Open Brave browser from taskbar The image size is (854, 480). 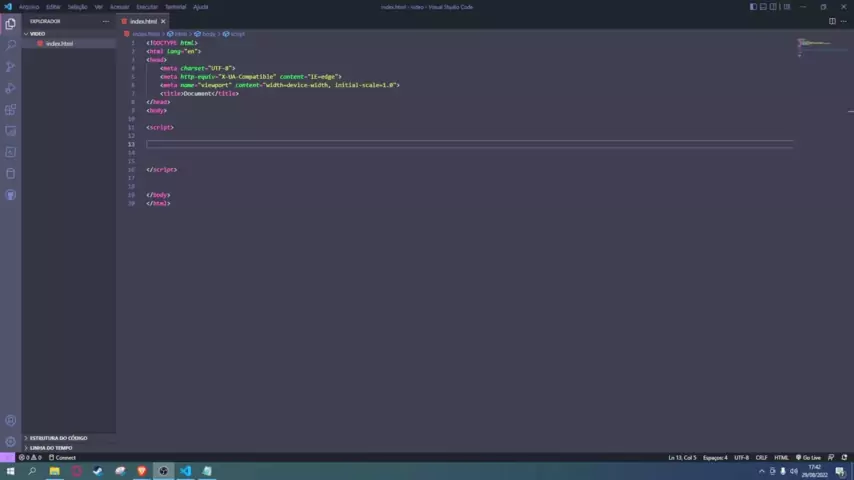coord(142,471)
